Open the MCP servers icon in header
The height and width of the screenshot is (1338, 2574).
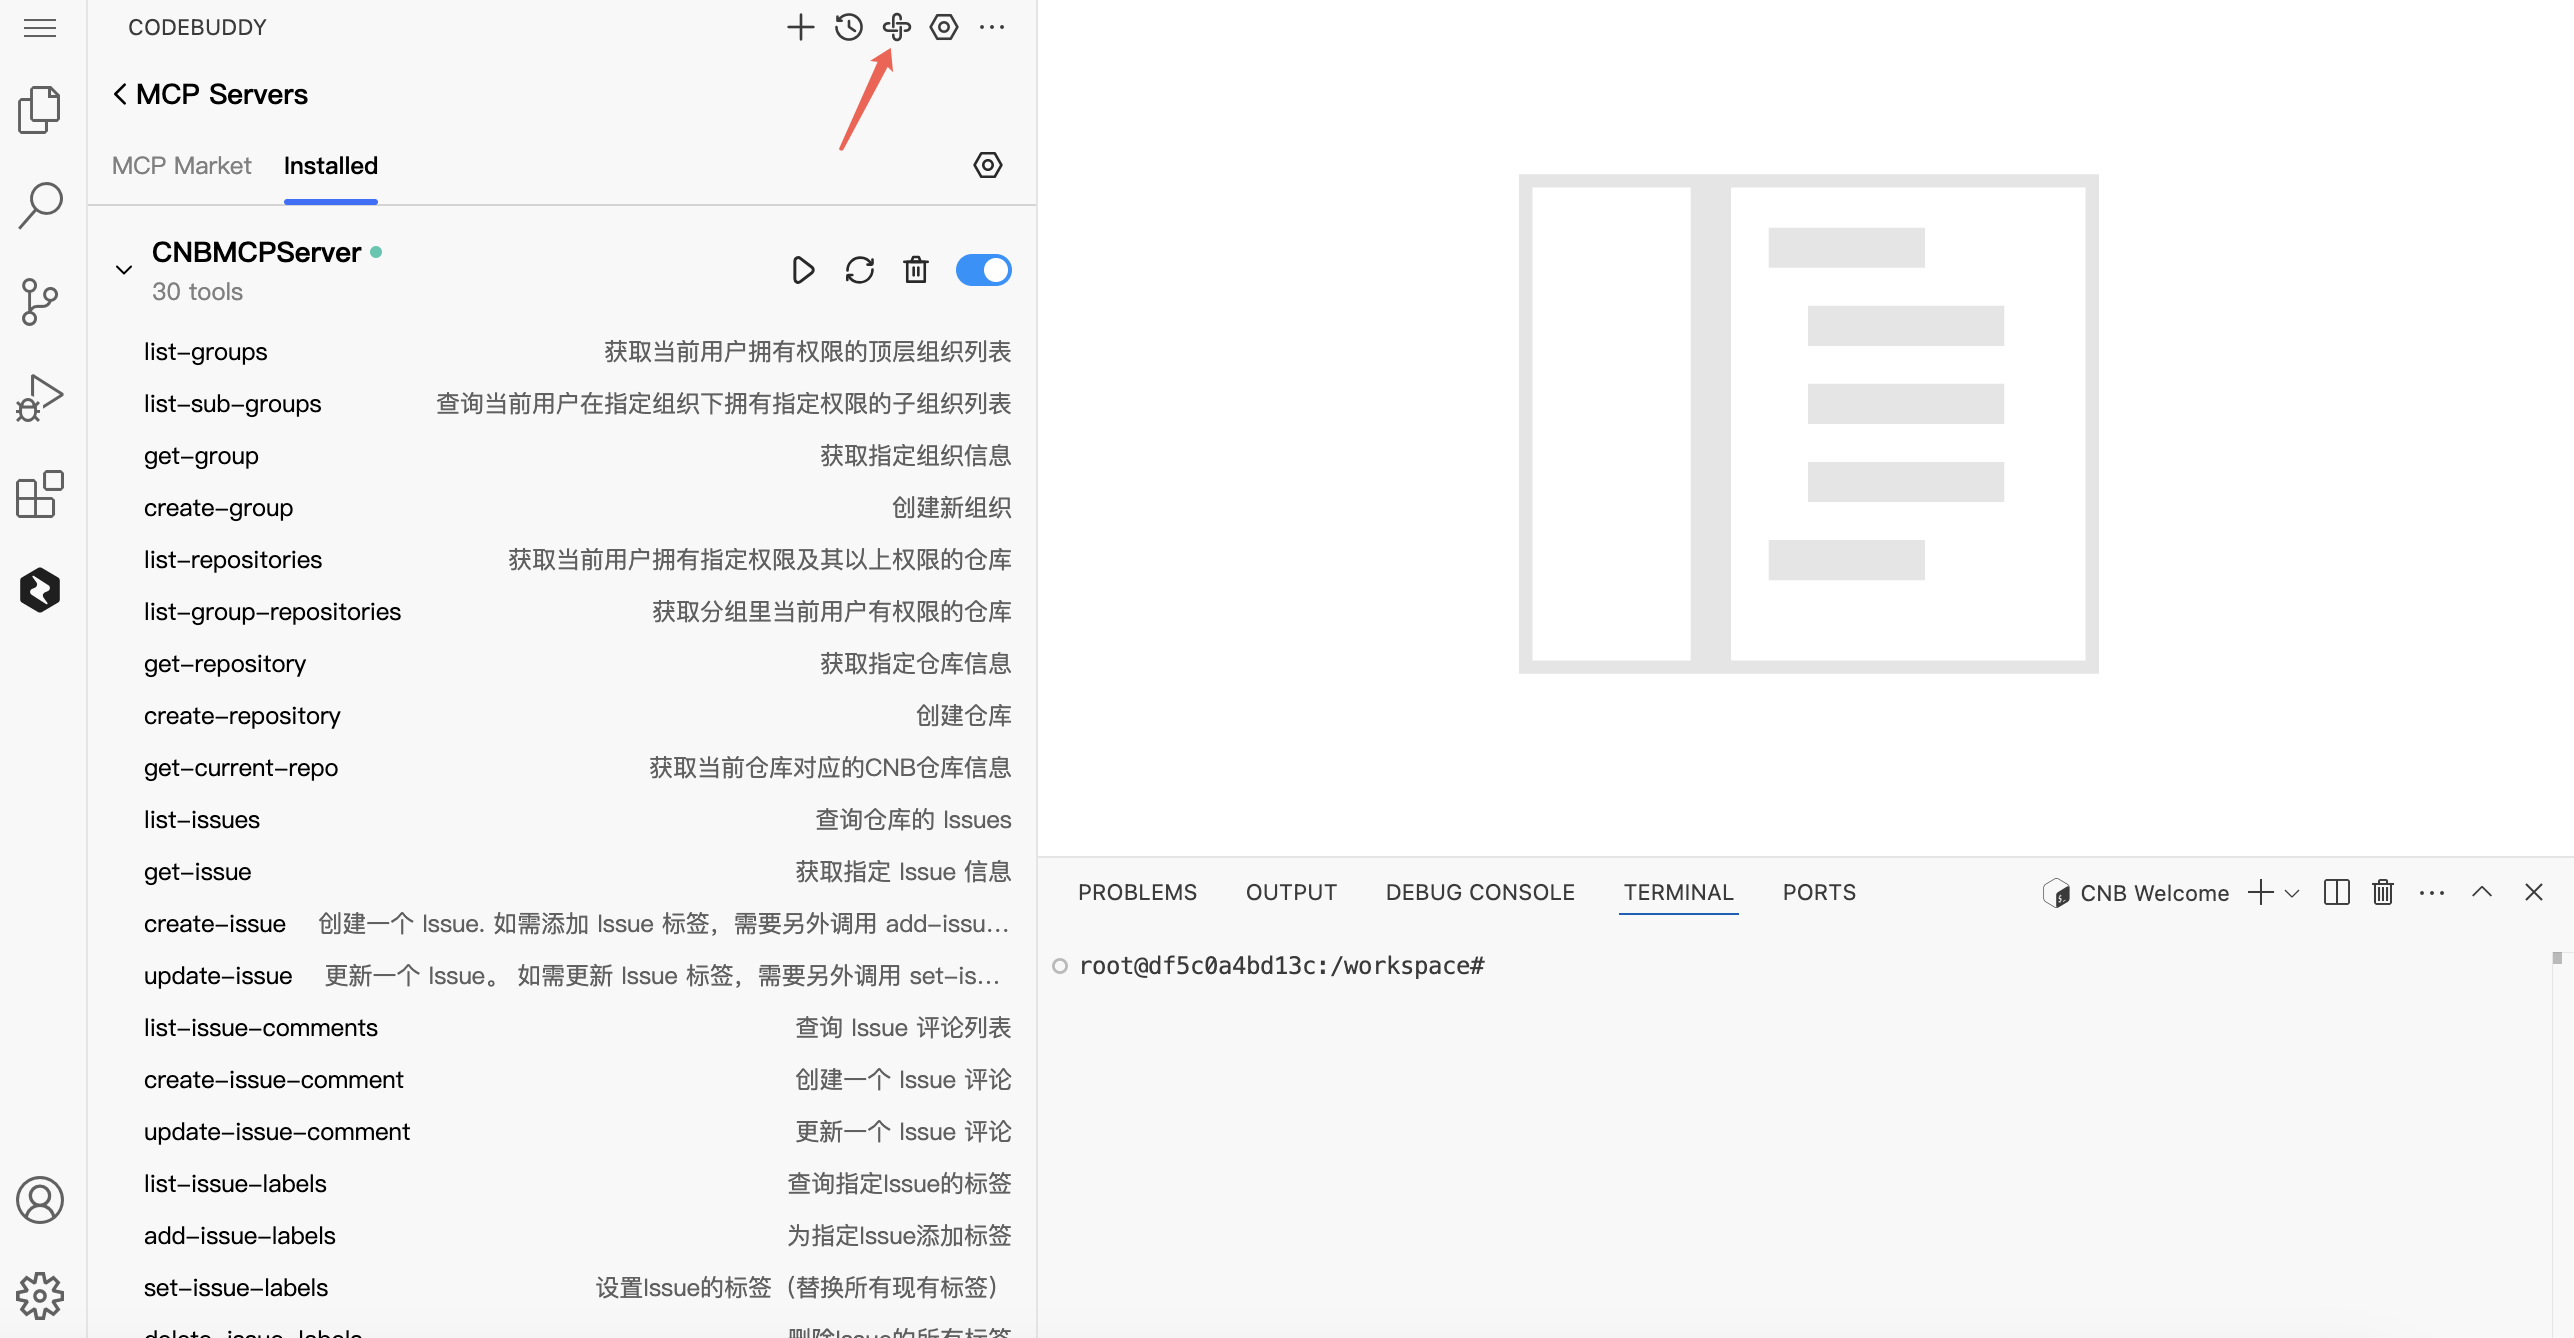point(897,27)
